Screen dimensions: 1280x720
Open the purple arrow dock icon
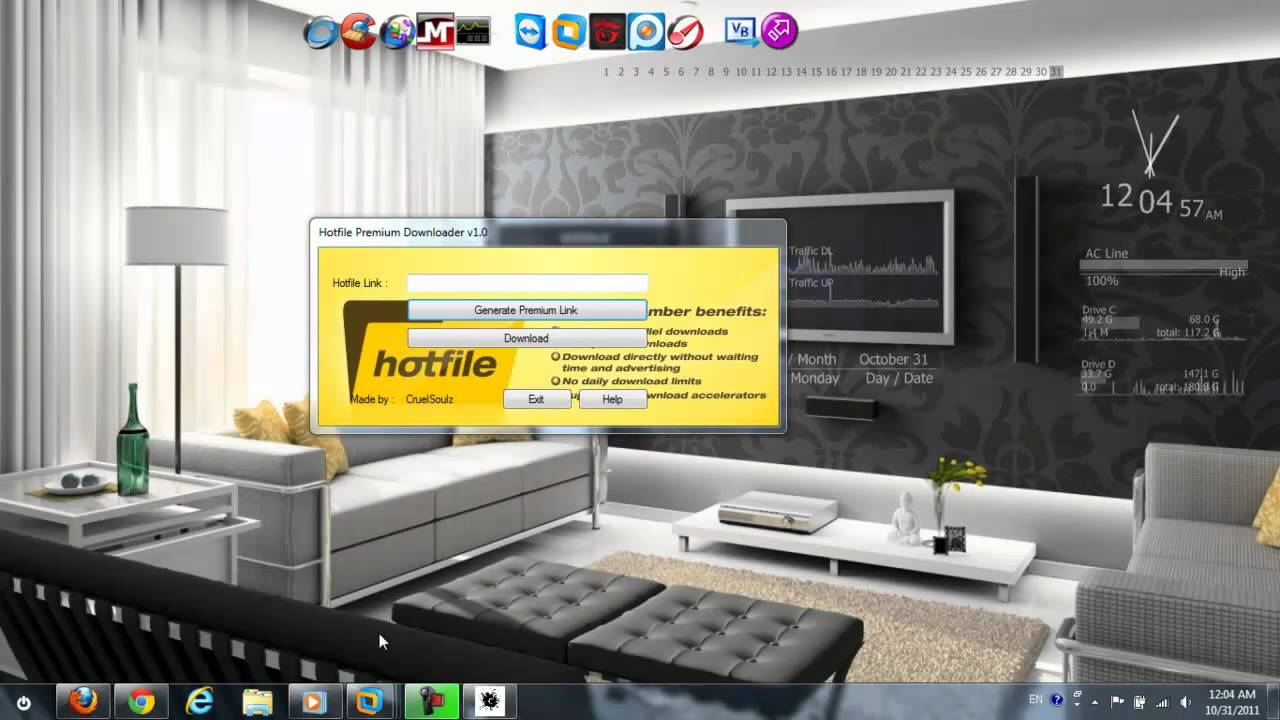click(x=779, y=32)
